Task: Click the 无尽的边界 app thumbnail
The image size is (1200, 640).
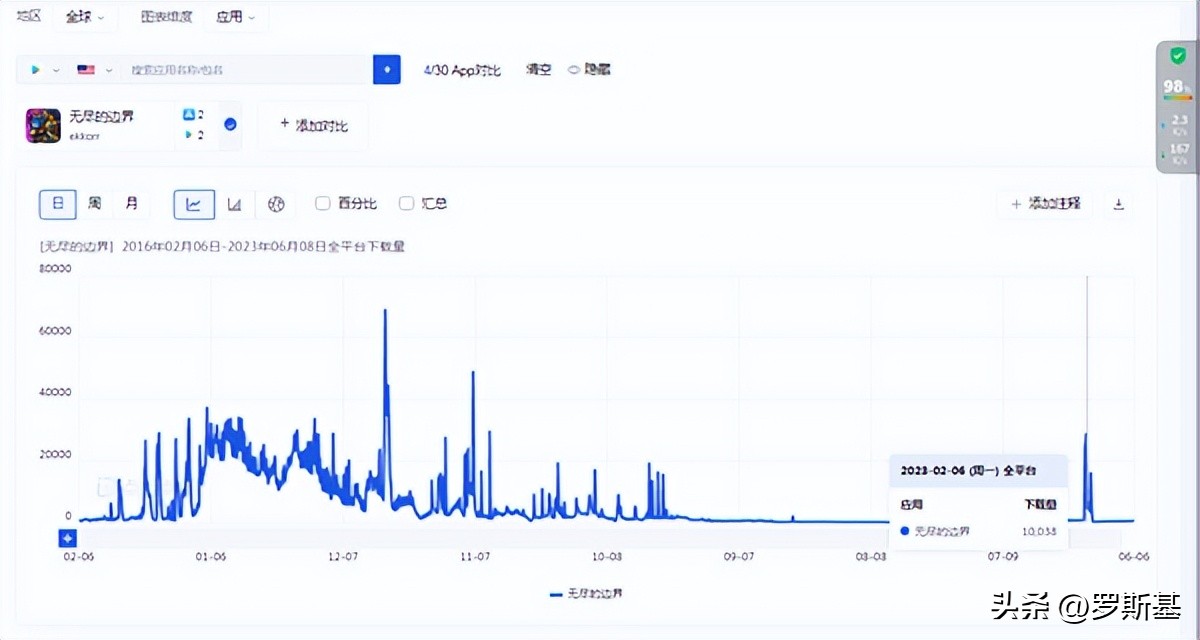Action: (42, 124)
